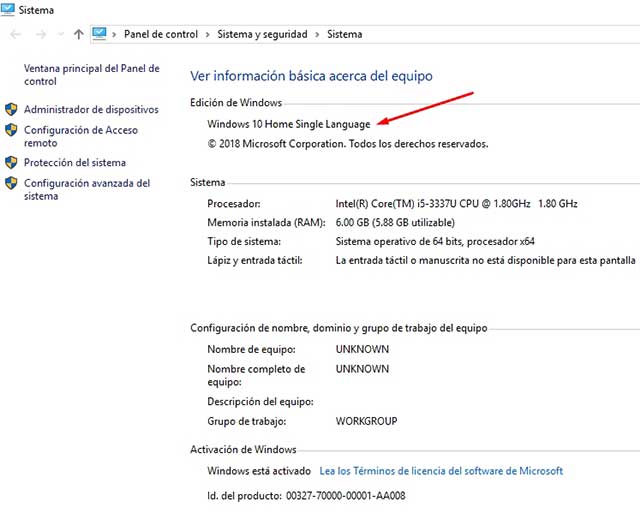This screenshot has height=531, width=640.
Task: Expand the chevron after Sistema y seguridad
Action: pyautogui.click(x=317, y=35)
